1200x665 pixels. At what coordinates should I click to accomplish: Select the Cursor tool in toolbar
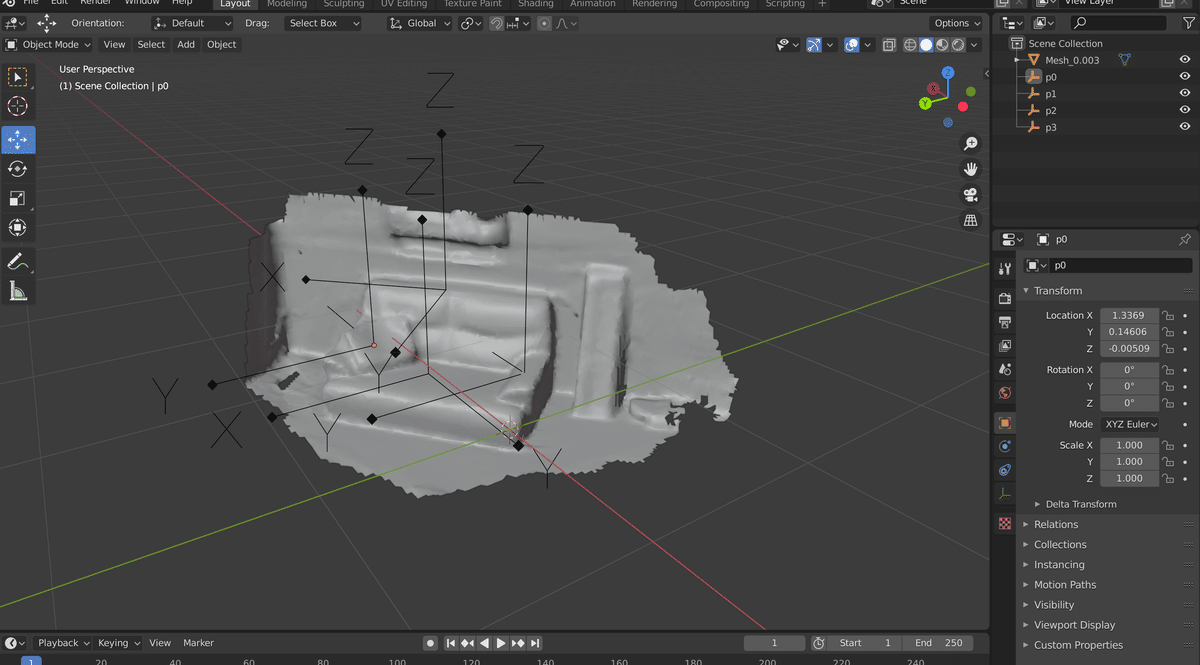(x=18, y=106)
